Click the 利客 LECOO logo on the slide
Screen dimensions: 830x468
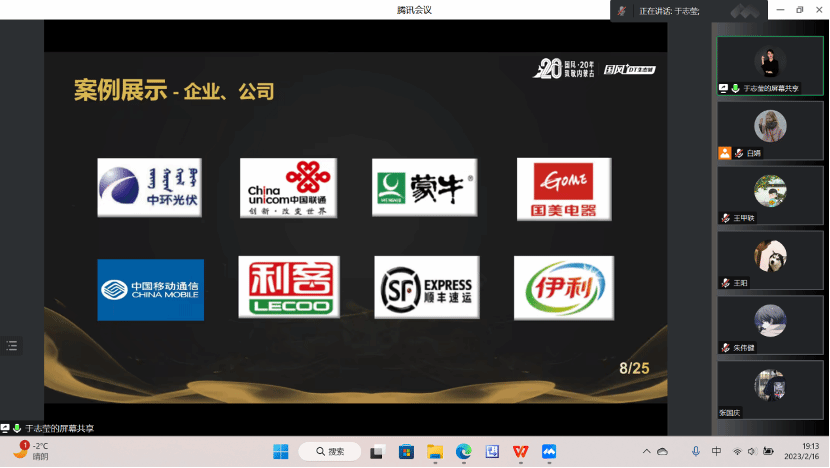point(289,287)
